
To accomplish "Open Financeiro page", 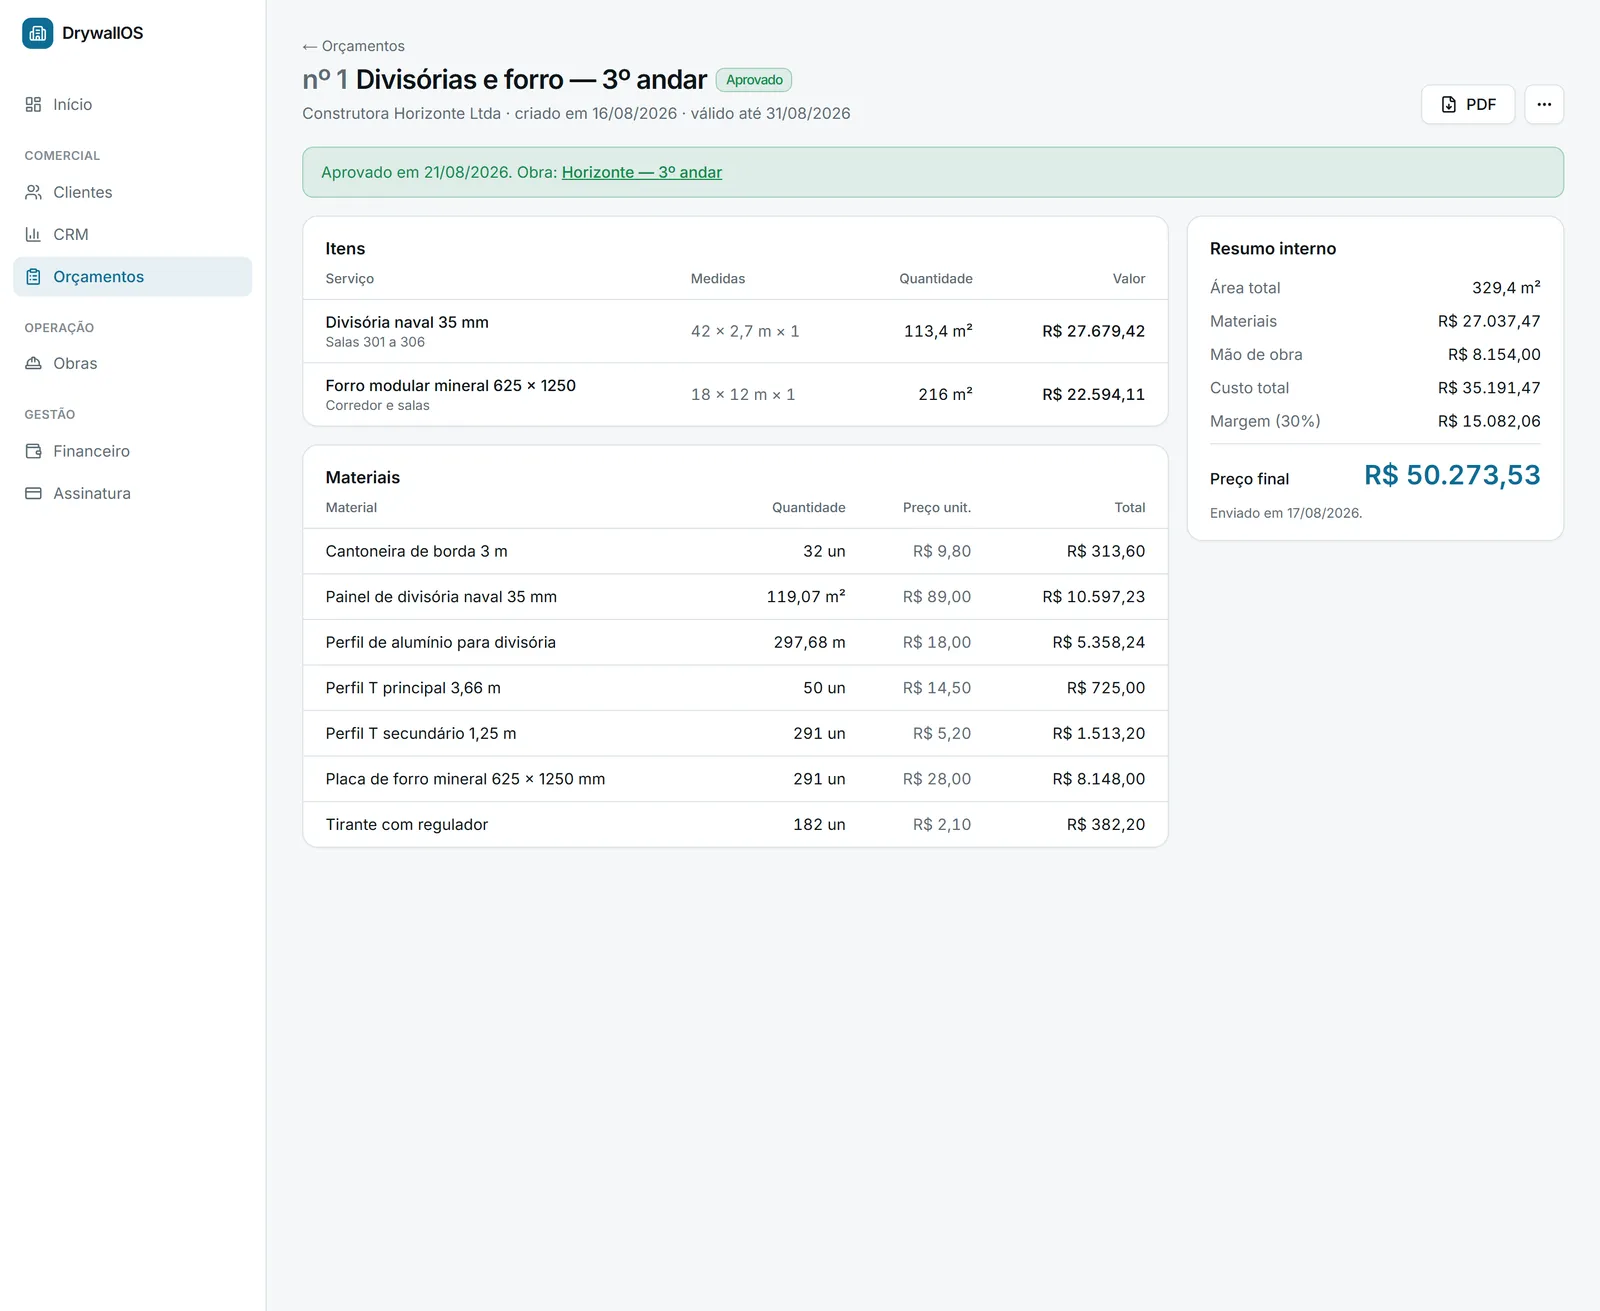I will pyautogui.click(x=132, y=451).
